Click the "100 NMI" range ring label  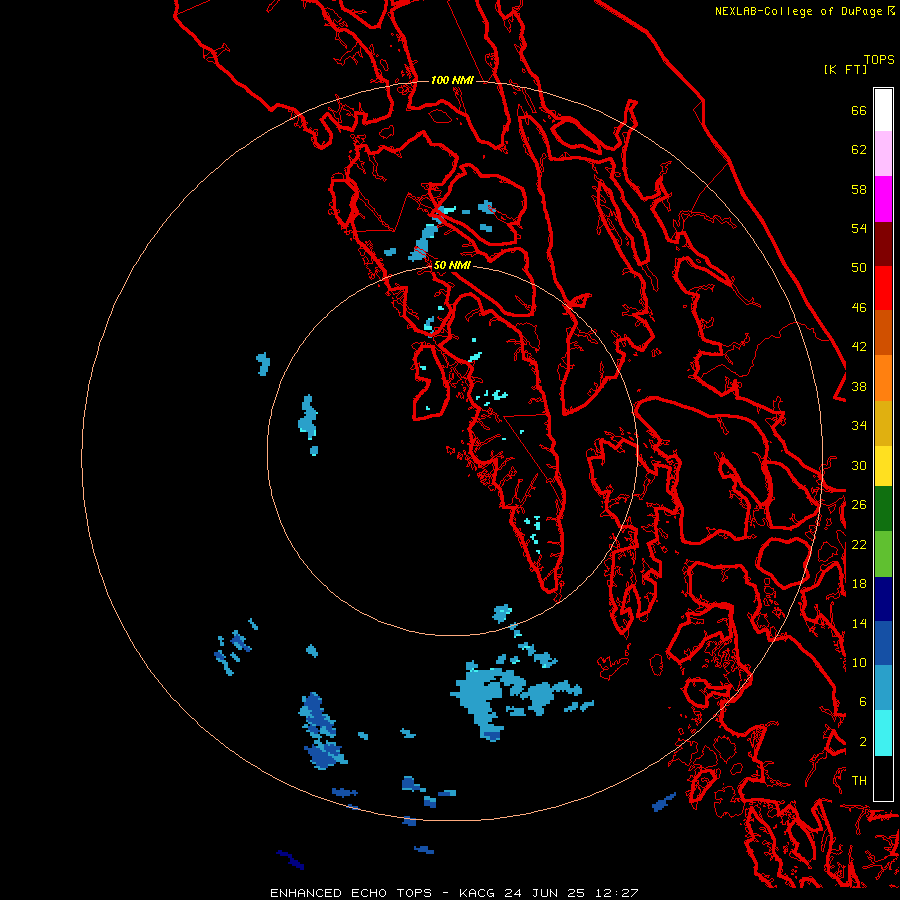coord(452,80)
